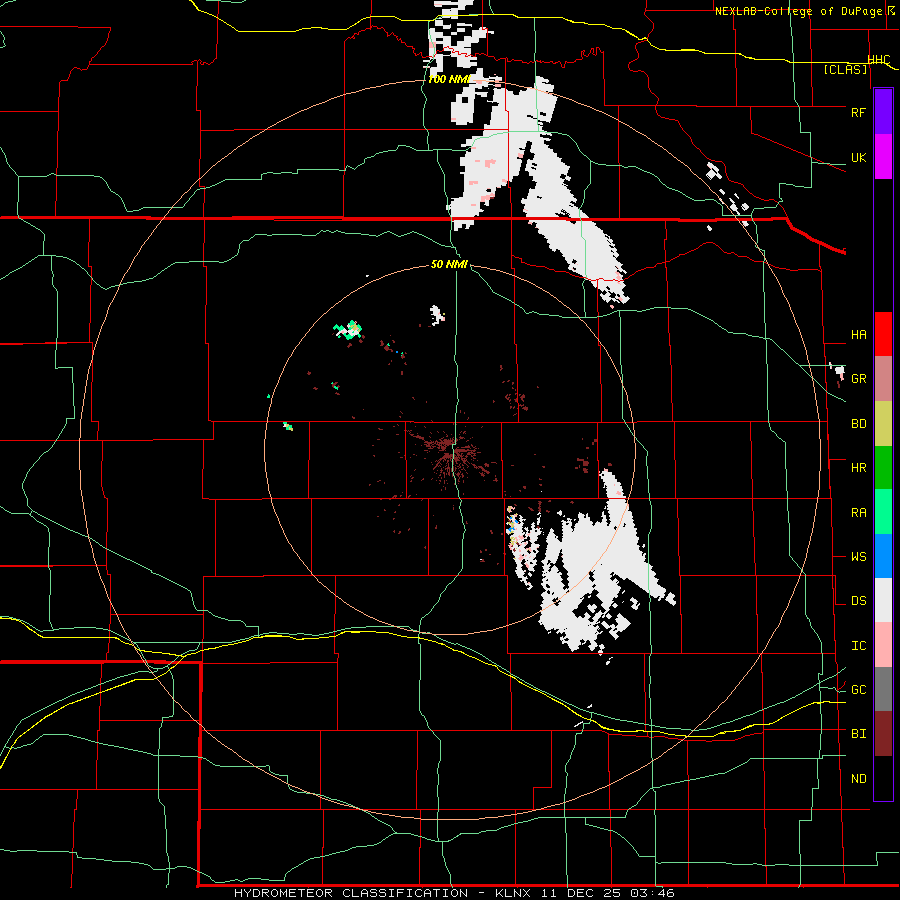Click the UK legend label

[858, 157]
